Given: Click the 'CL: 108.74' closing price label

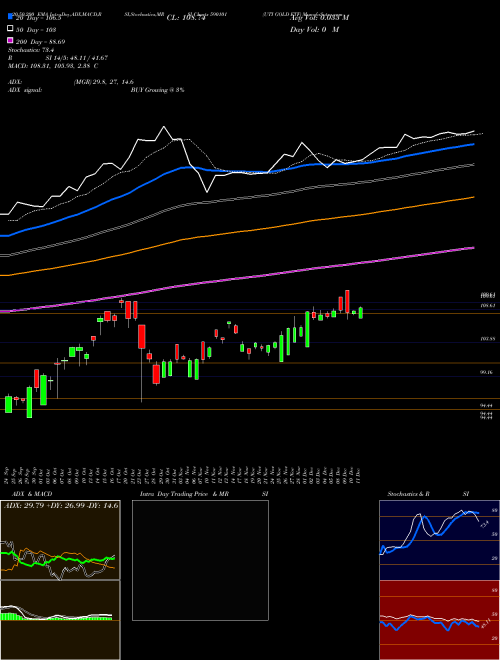Looking at the screenshot, I should pos(186,18).
